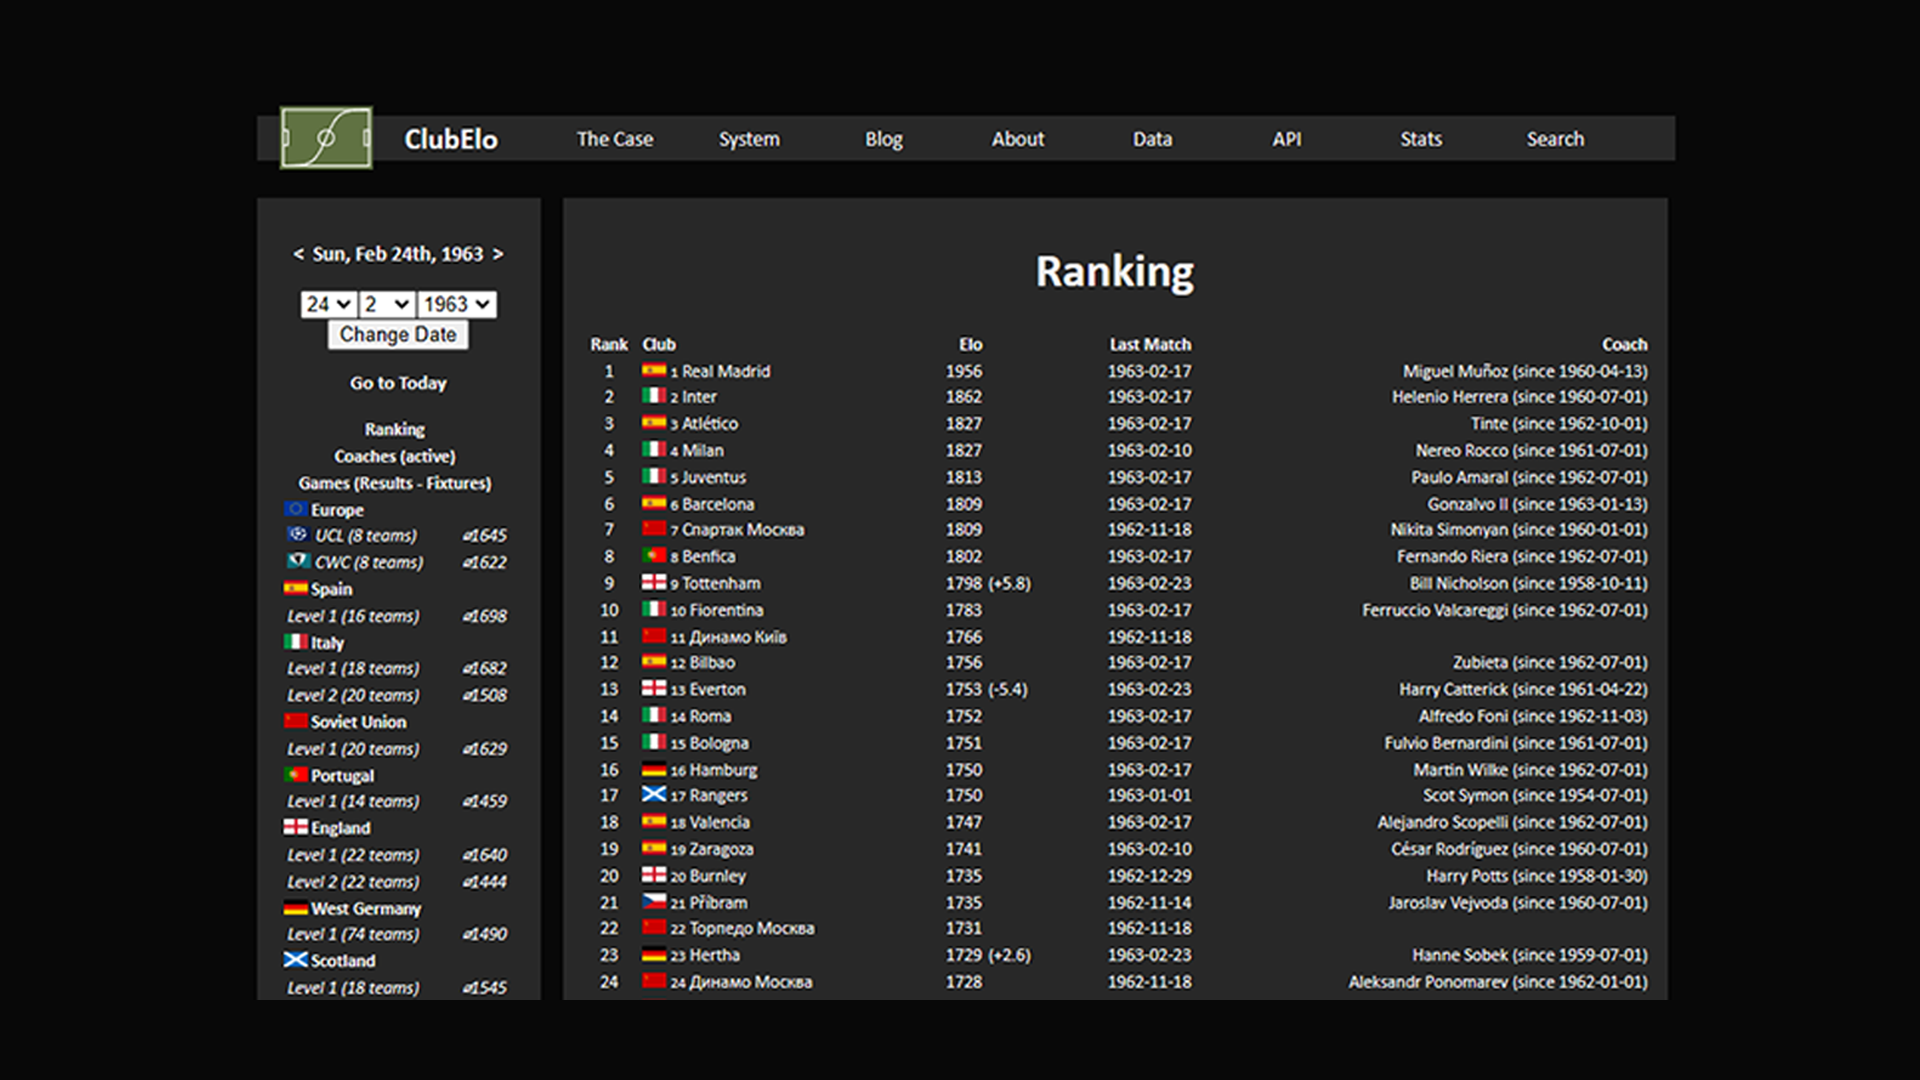
Task: Click the Ranking link in sidebar
Action: tap(395, 429)
